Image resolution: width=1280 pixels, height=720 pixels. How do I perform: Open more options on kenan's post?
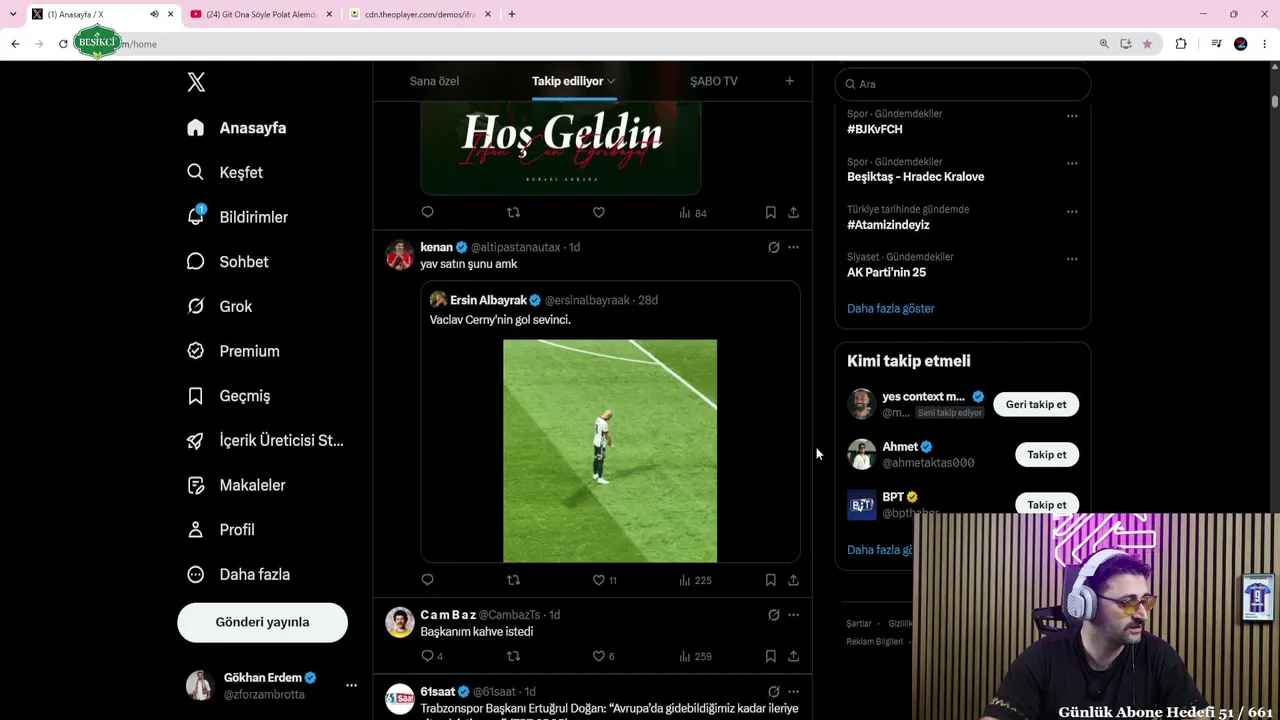coord(793,247)
